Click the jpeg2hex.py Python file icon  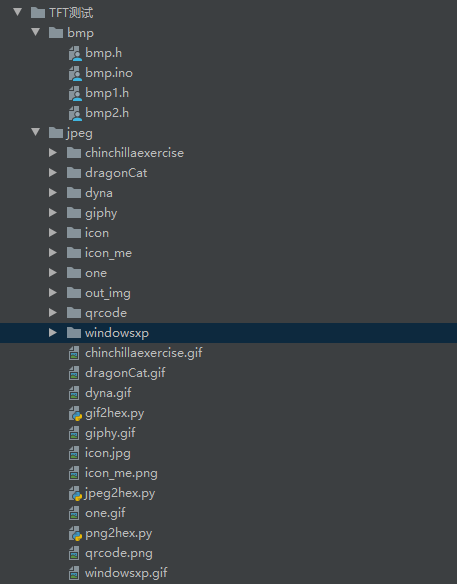click(x=75, y=493)
